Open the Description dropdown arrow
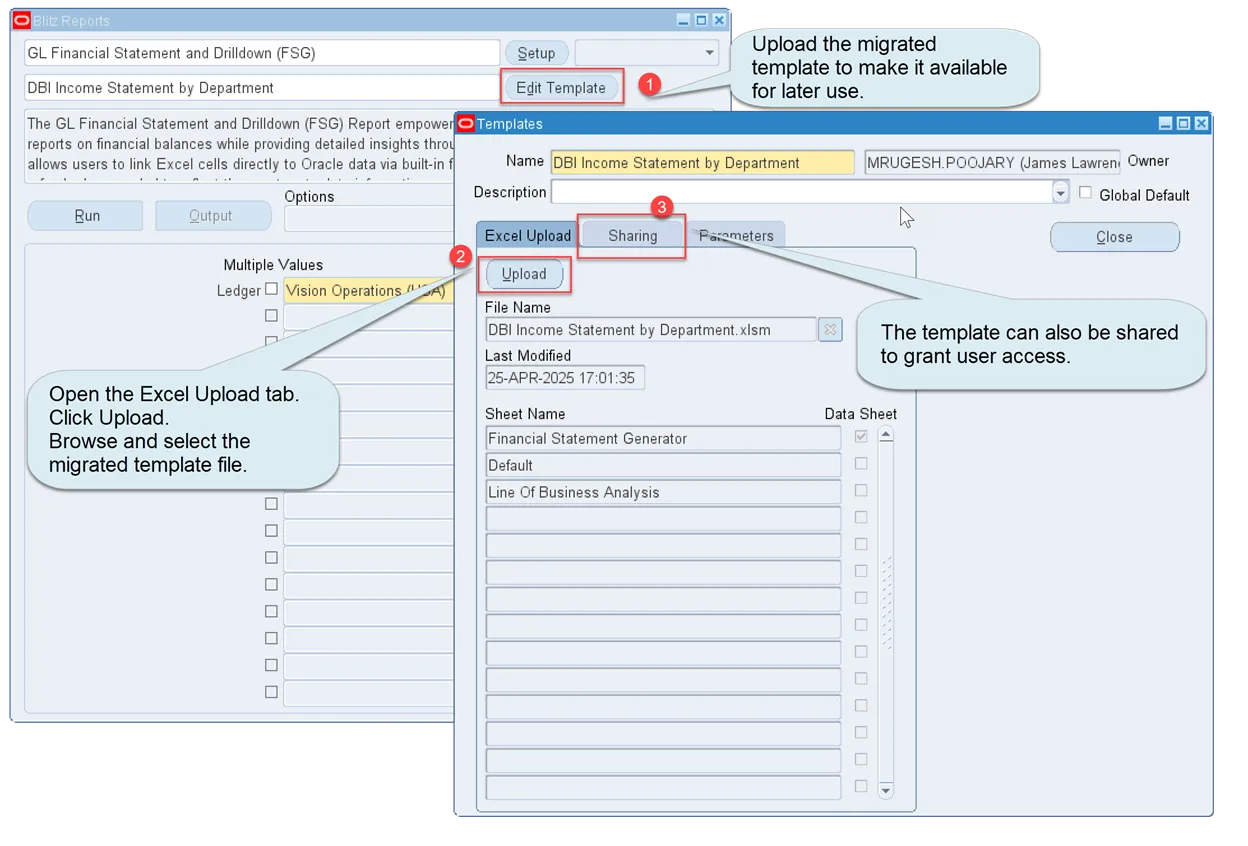Viewport: 1248px width, 846px height. pos(1061,192)
